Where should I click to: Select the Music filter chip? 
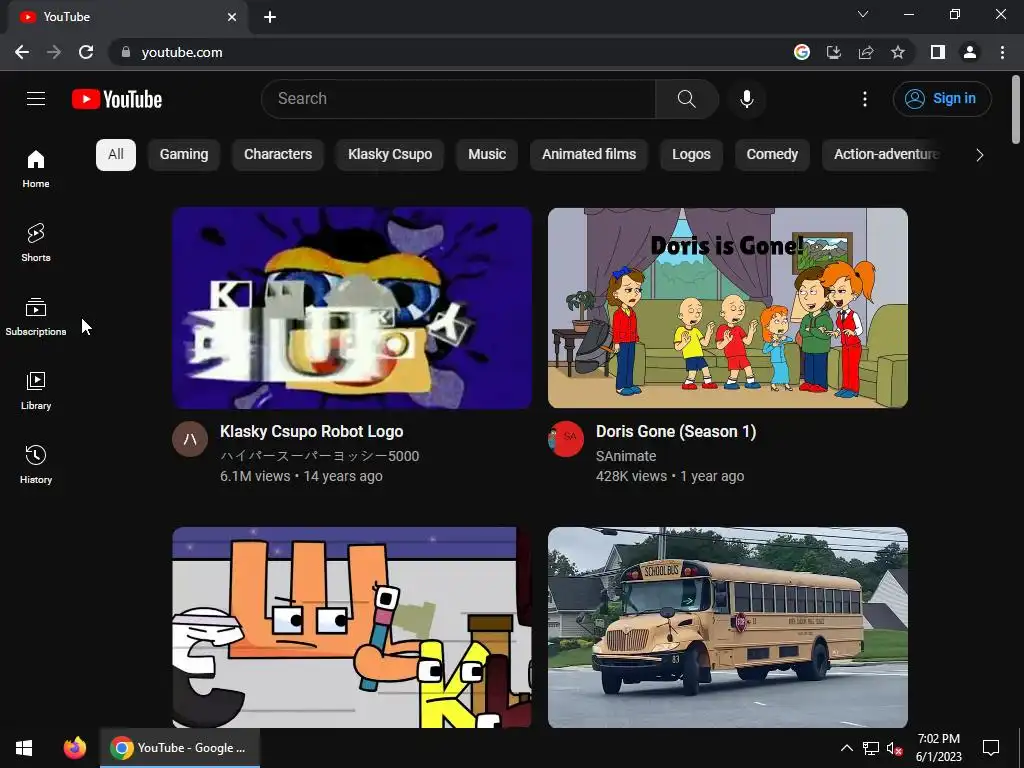[487, 155]
